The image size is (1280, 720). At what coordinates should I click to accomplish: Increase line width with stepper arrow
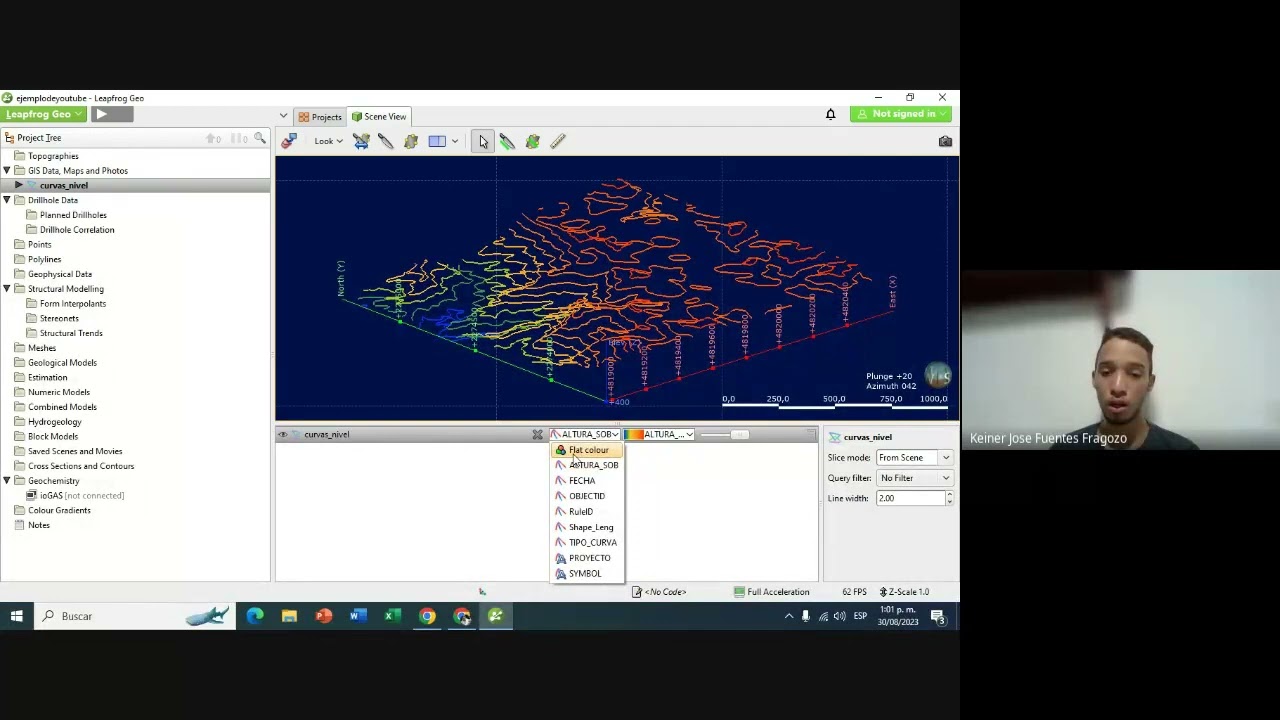[948, 495]
